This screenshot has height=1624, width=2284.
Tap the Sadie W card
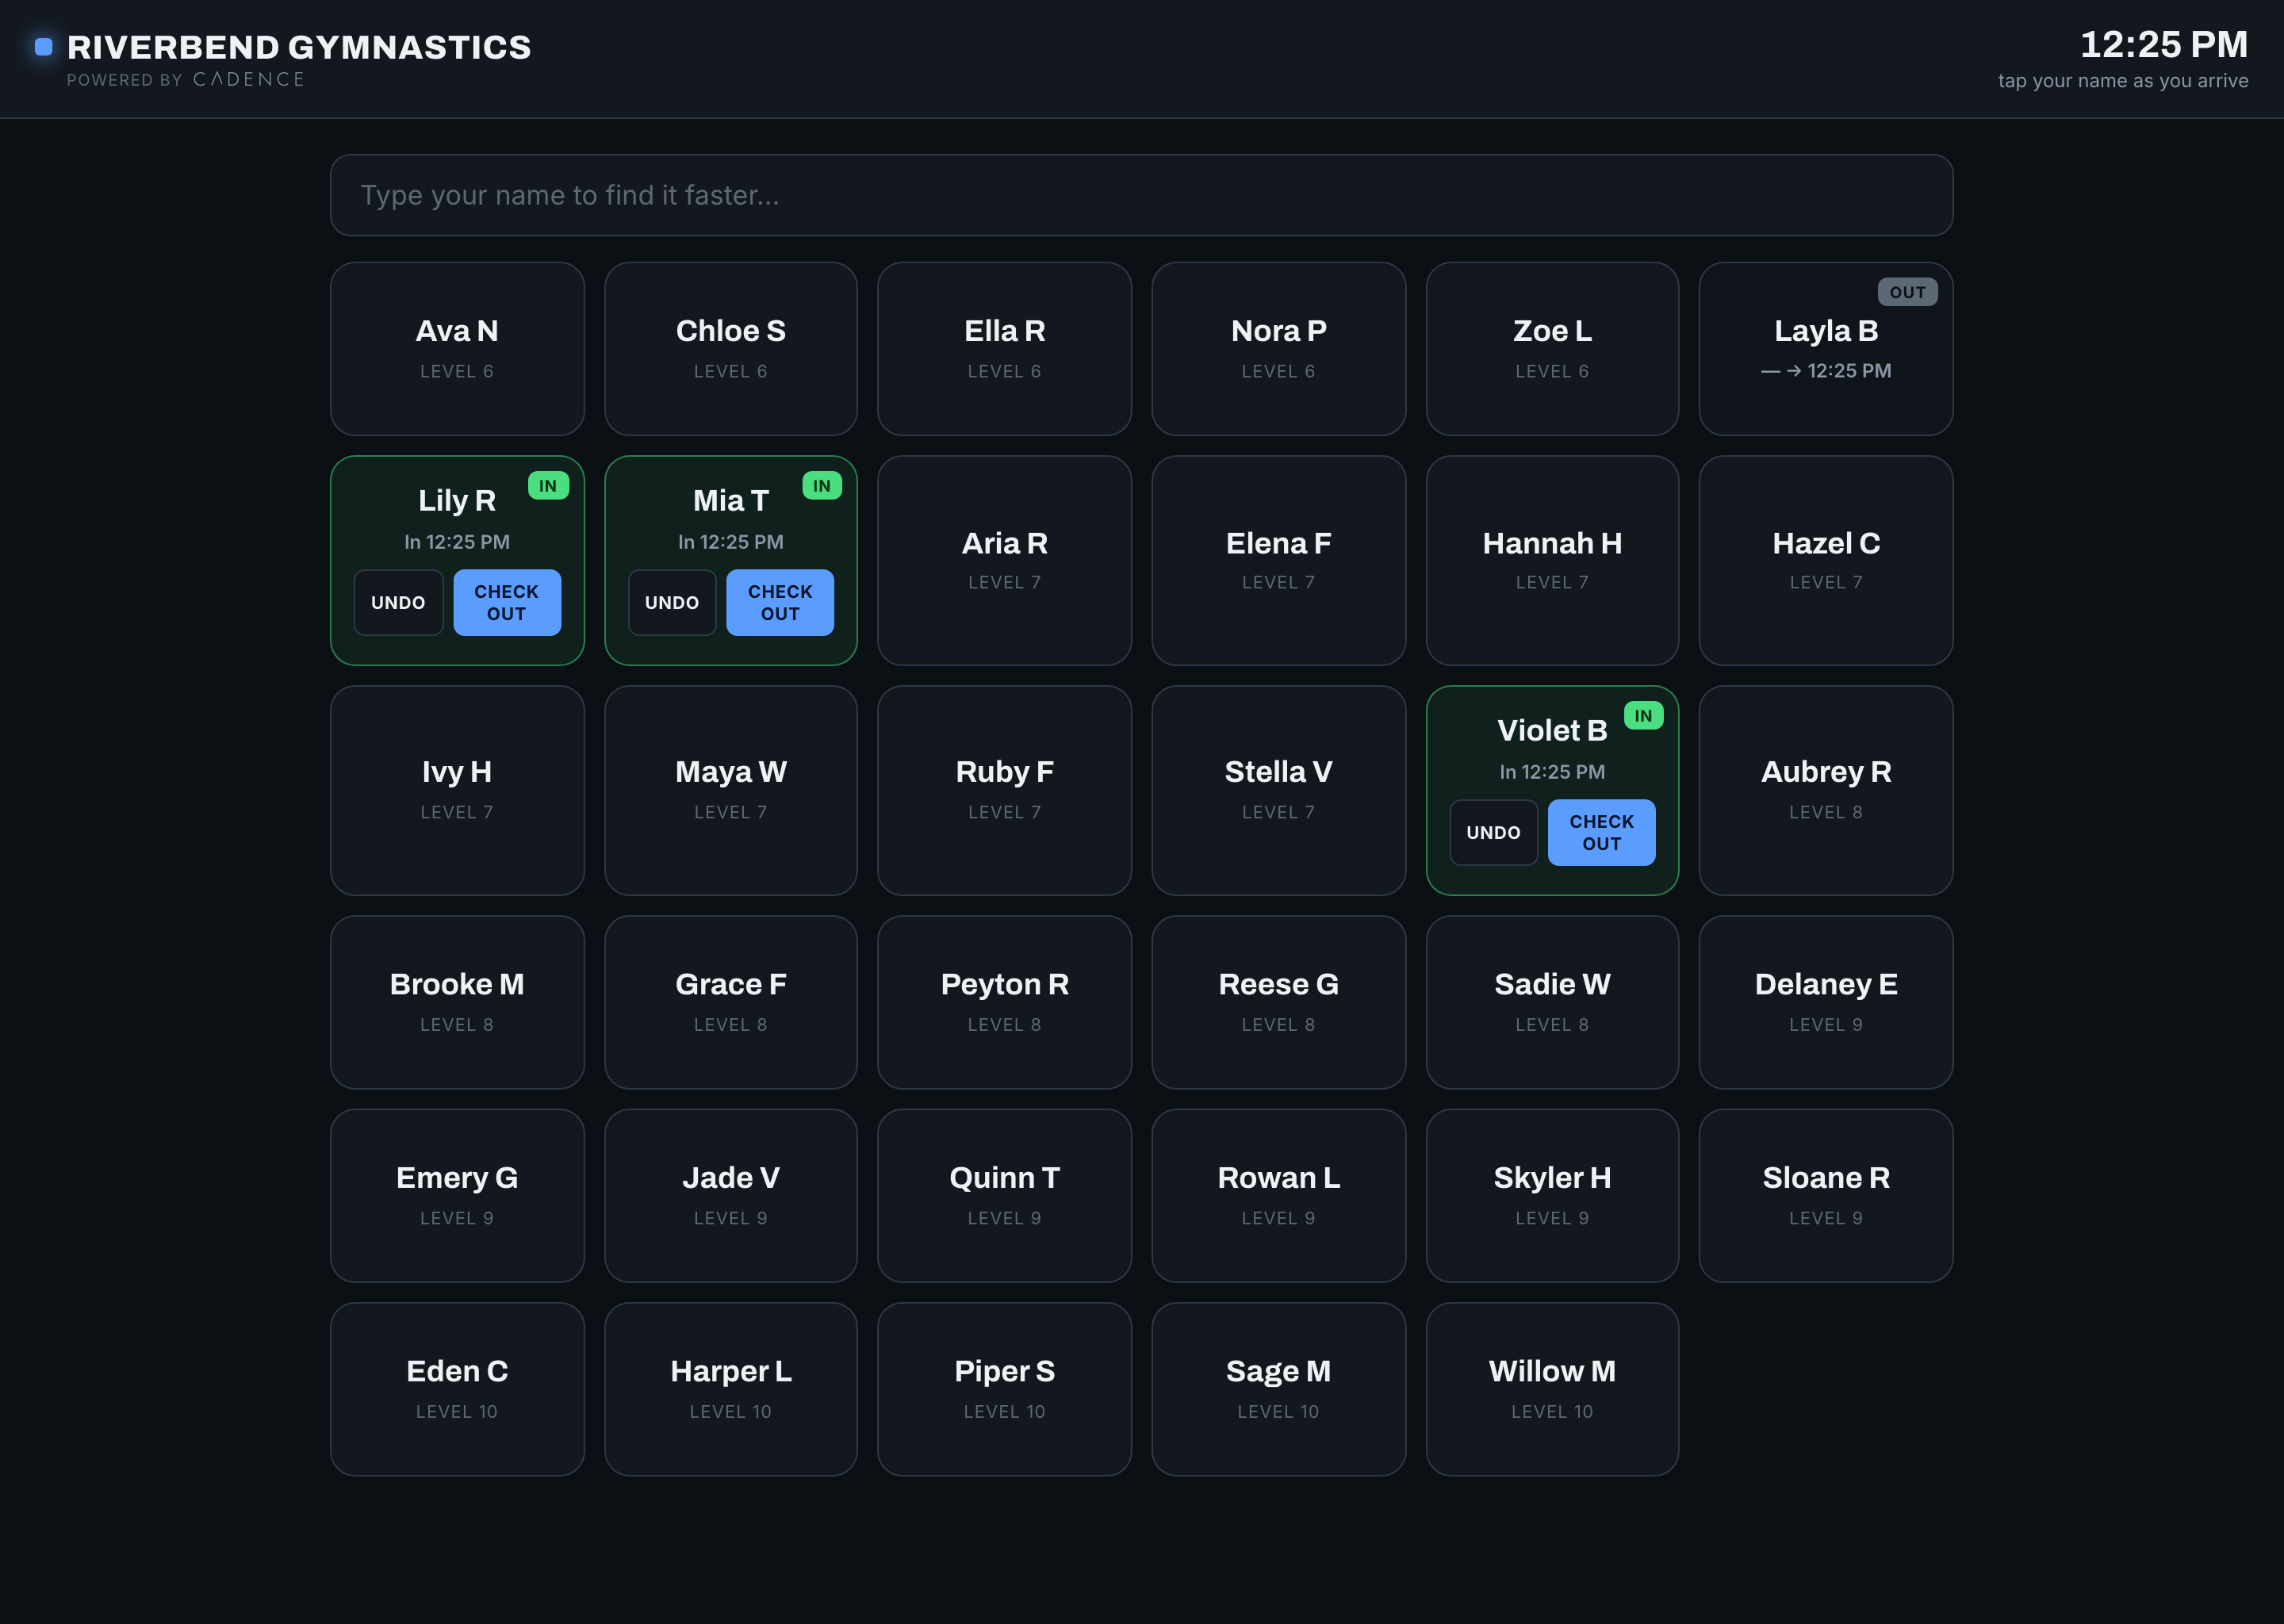click(1552, 1002)
